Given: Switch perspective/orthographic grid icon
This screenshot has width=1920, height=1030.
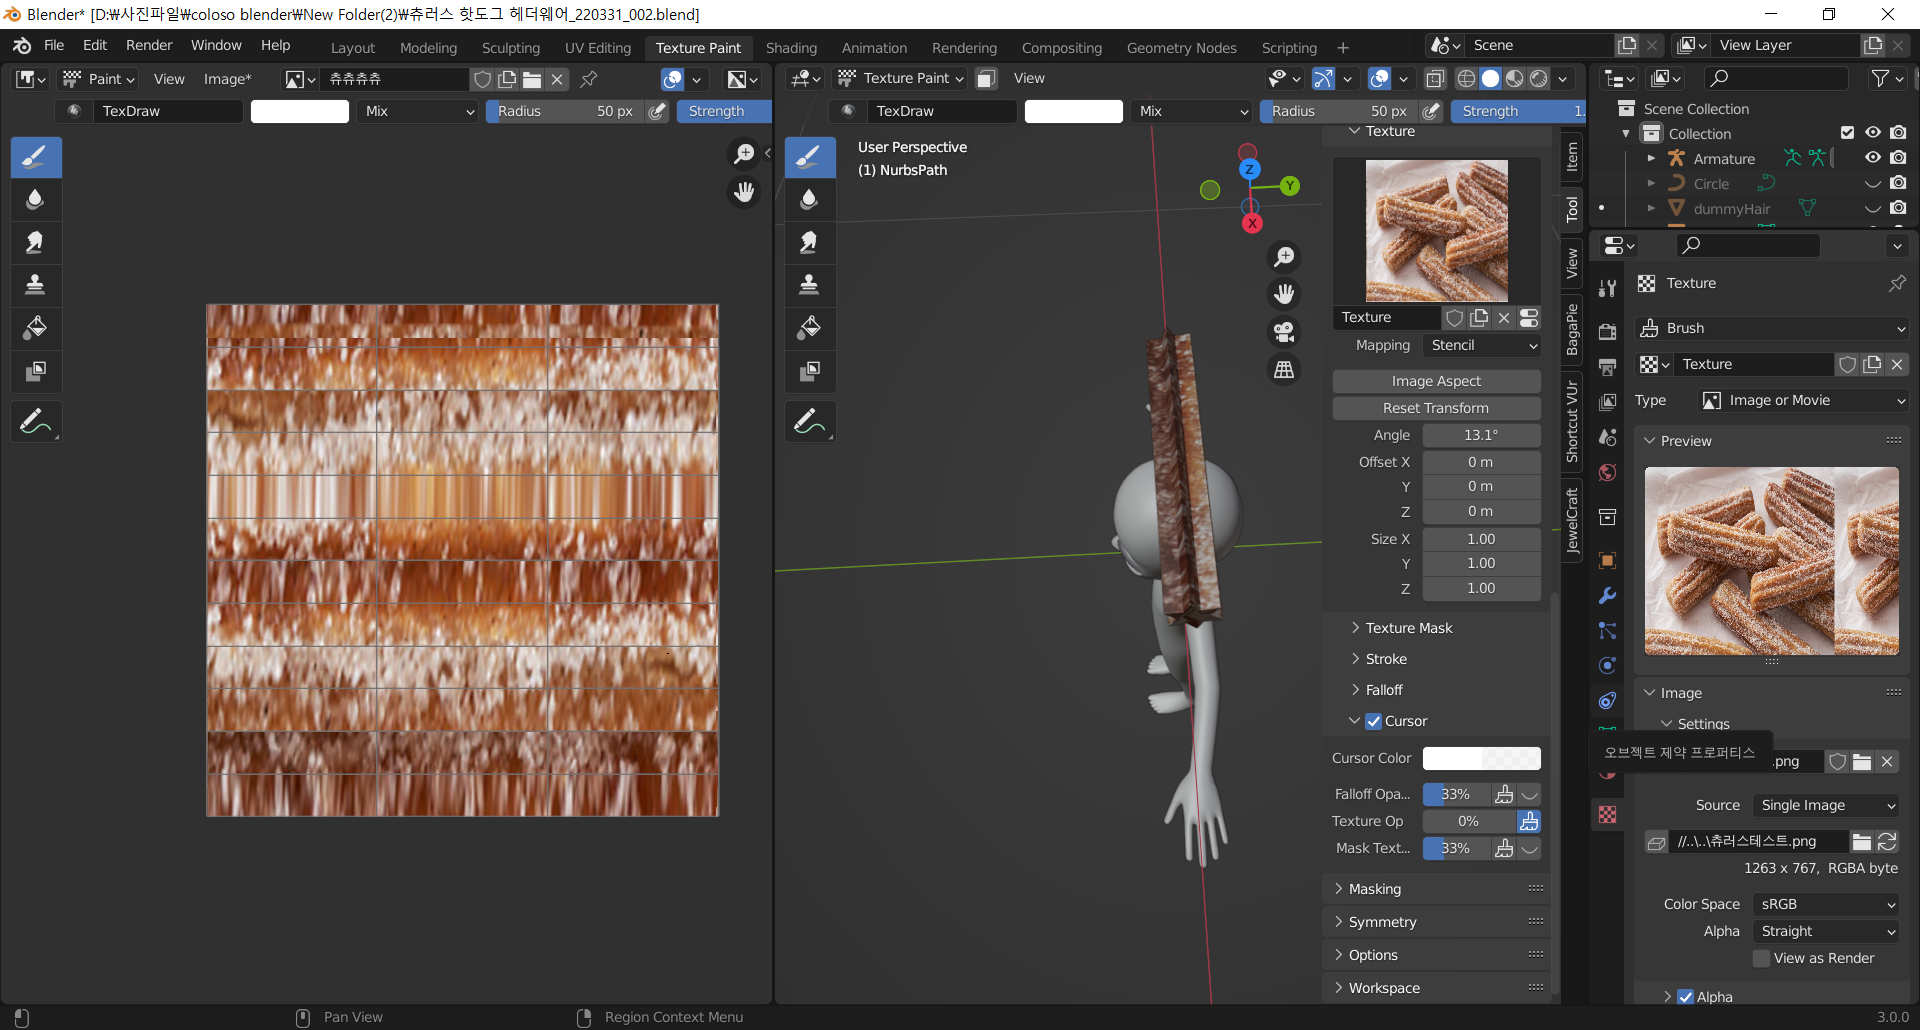Looking at the screenshot, I should (1284, 370).
